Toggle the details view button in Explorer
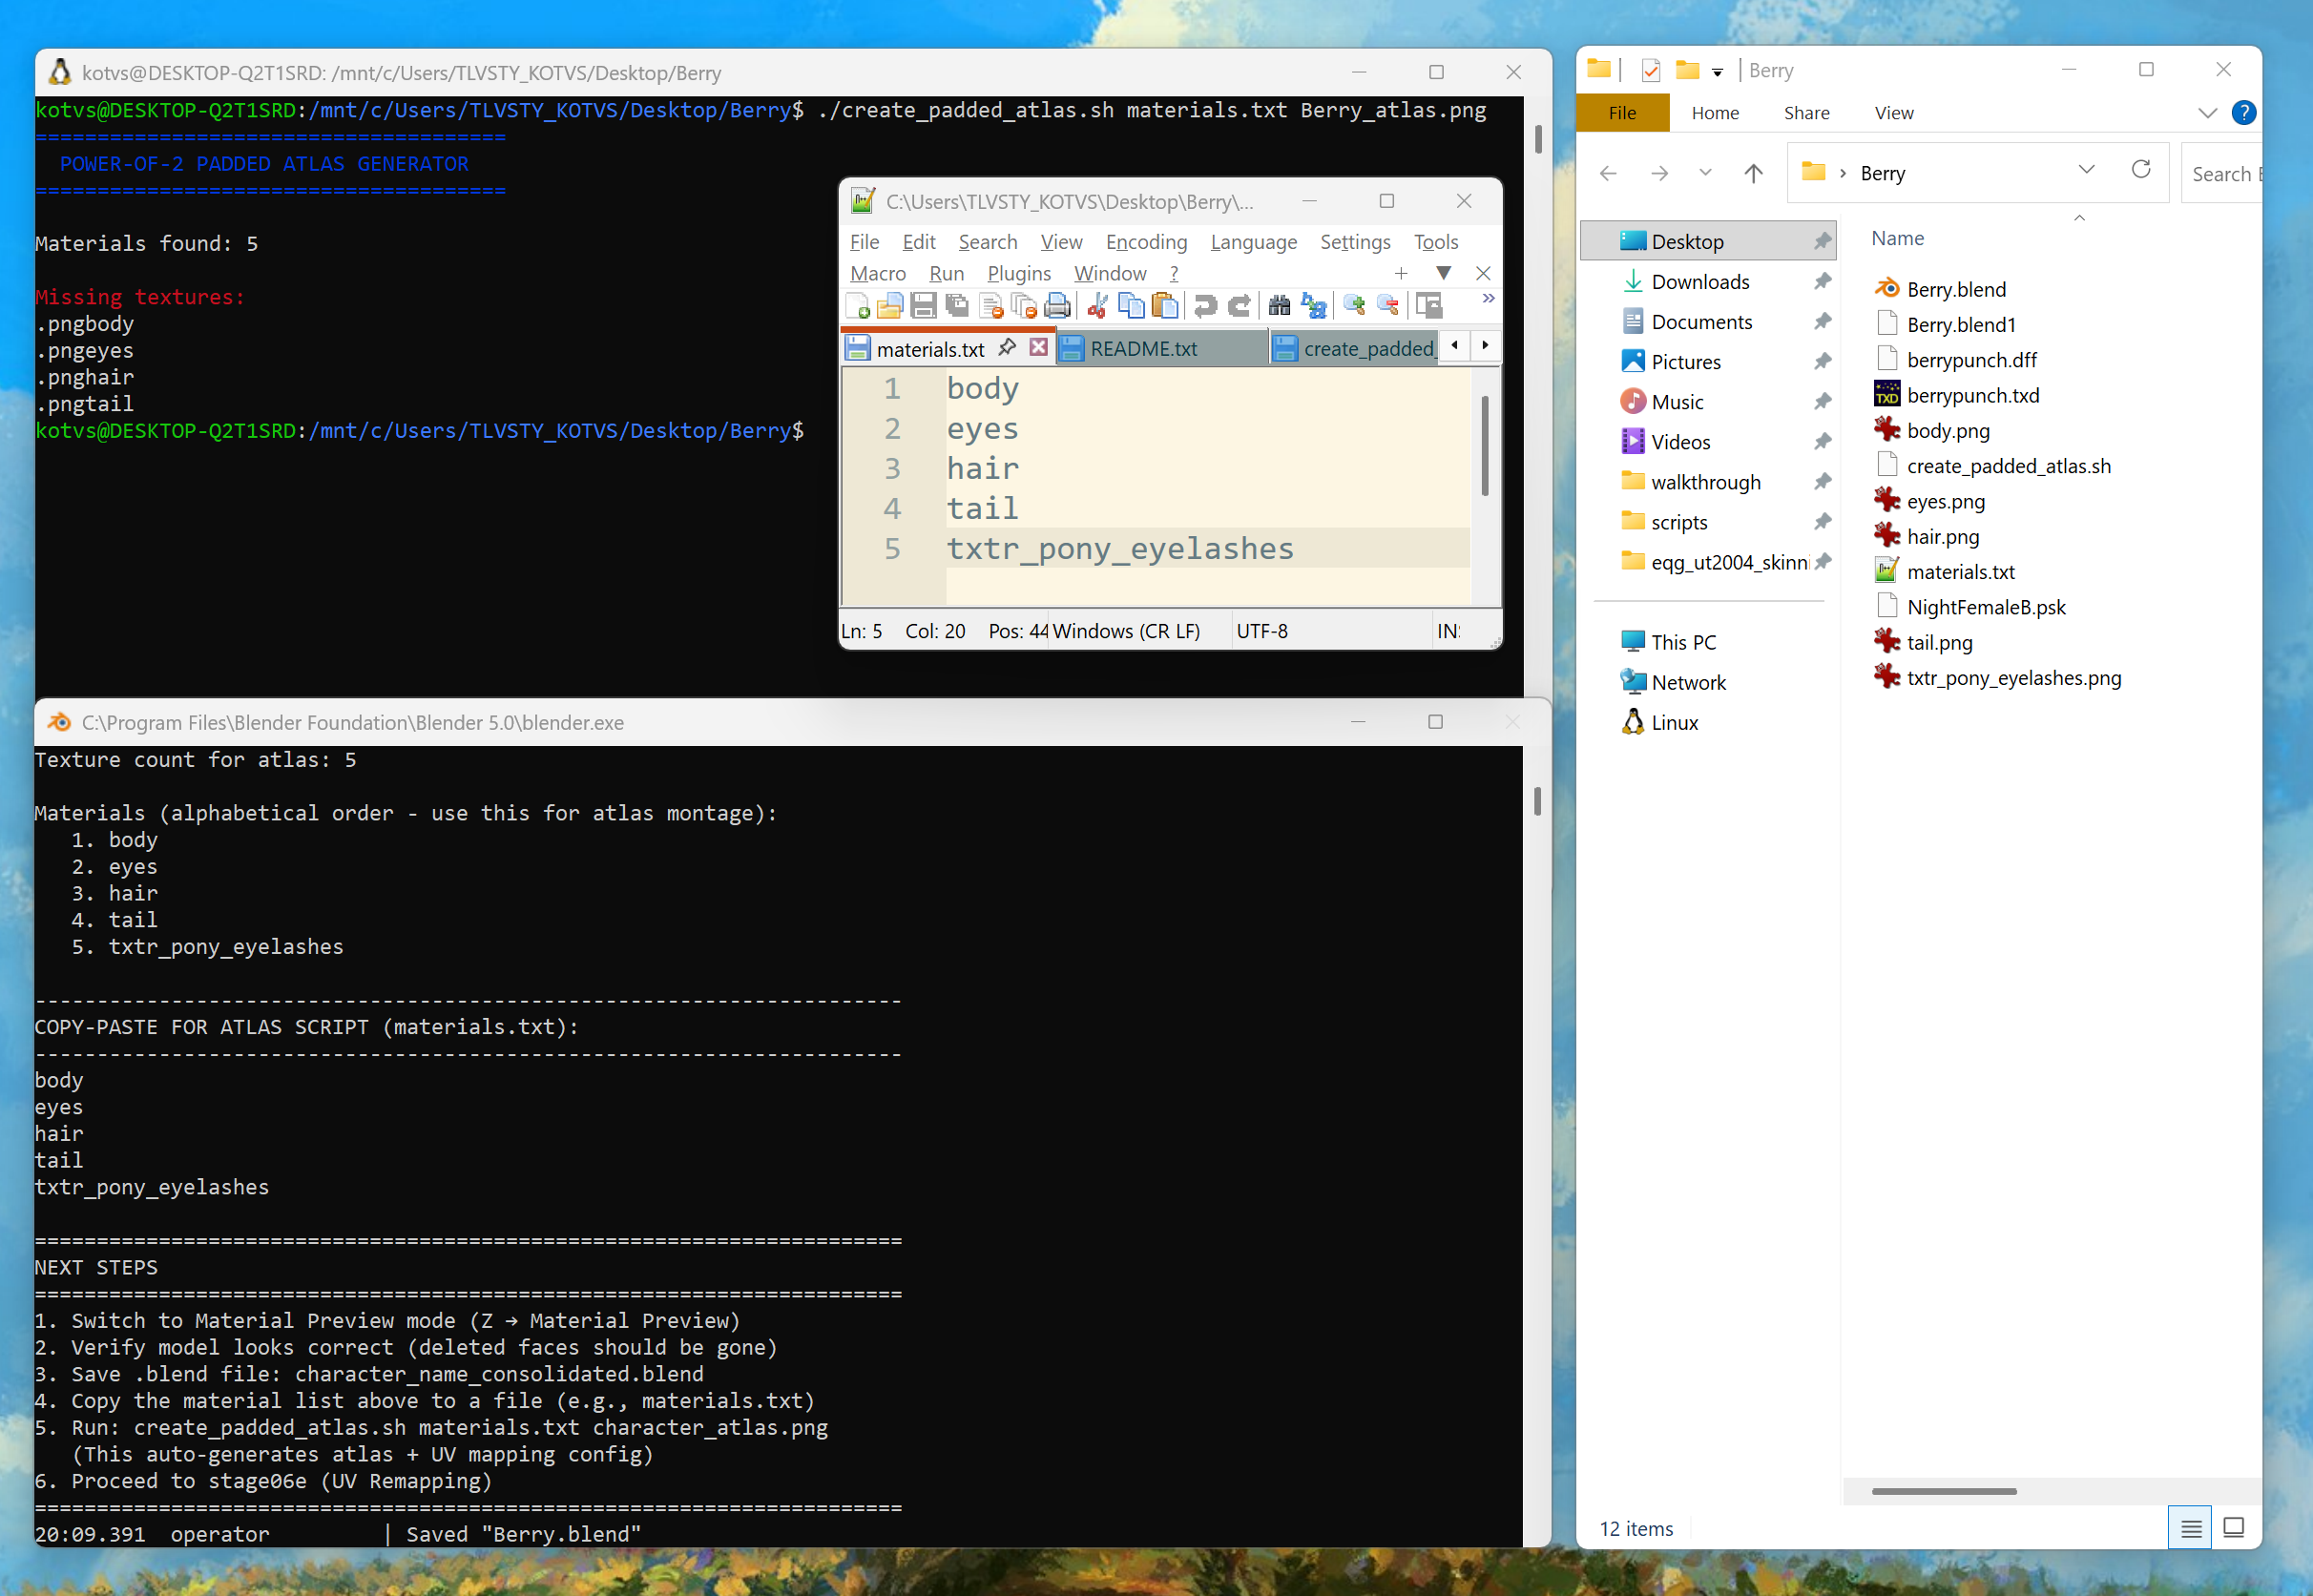The width and height of the screenshot is (2313, 1596). point(2190,1527)
